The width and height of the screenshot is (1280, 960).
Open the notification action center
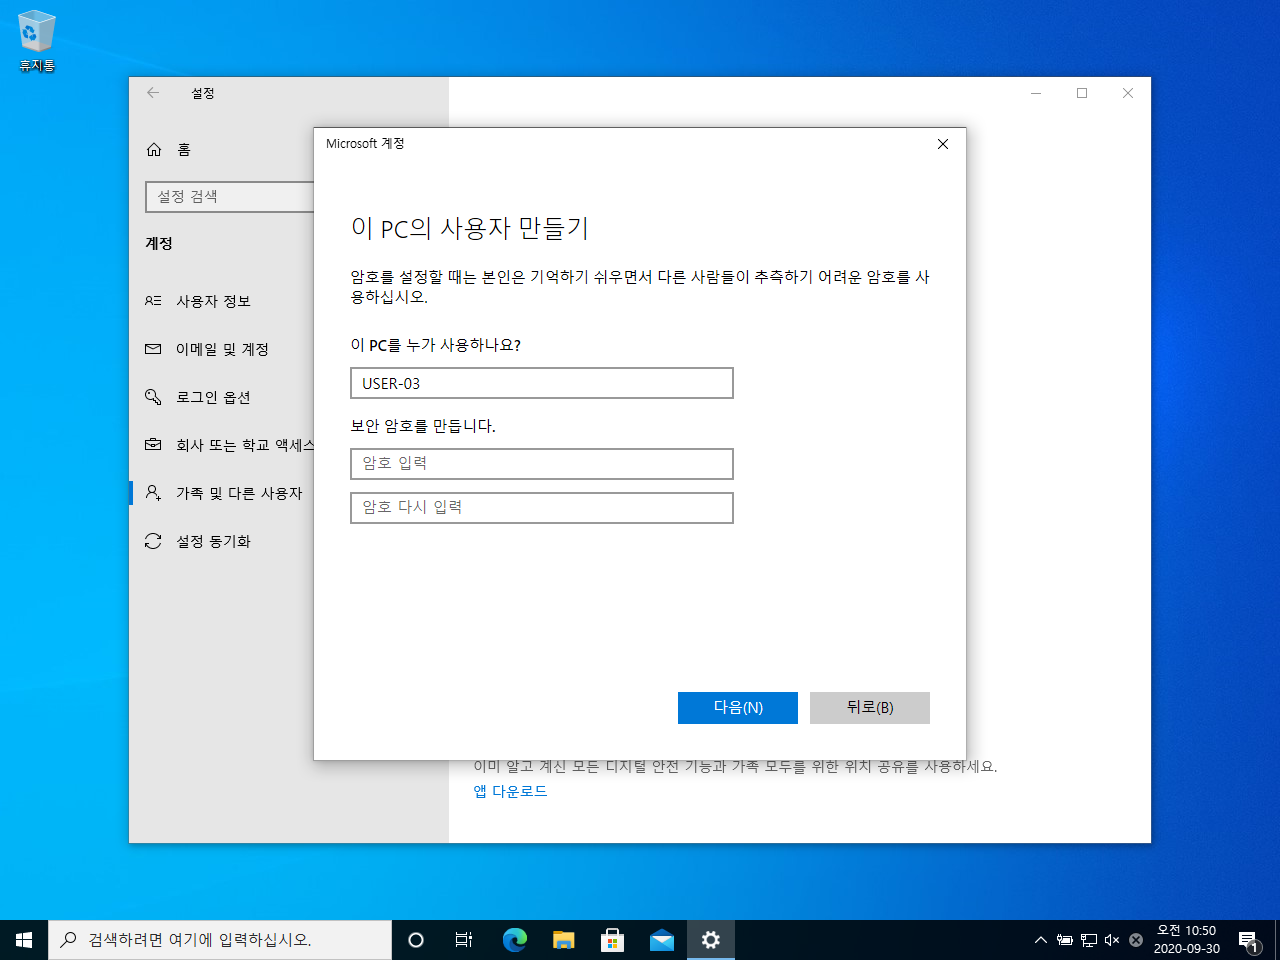click(1249, 940)
